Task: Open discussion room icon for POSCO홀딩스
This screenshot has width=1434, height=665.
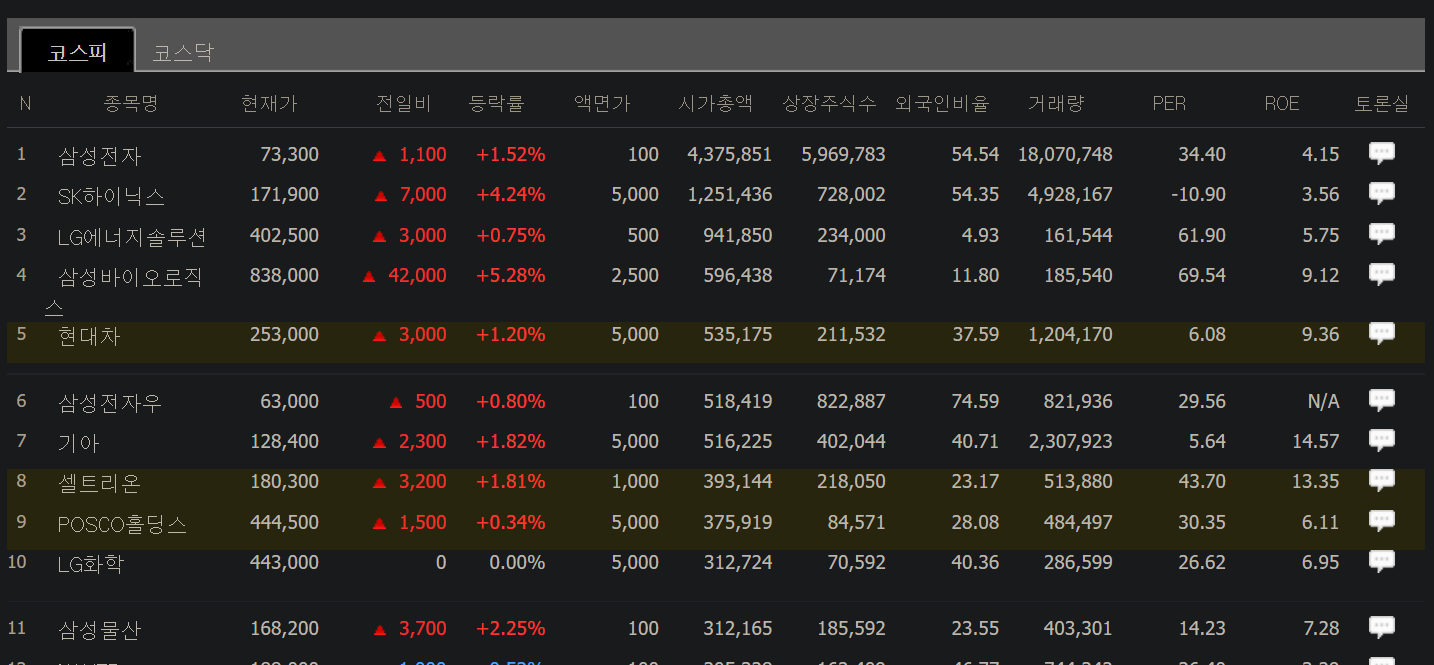Action: (x=1382, y=522)
